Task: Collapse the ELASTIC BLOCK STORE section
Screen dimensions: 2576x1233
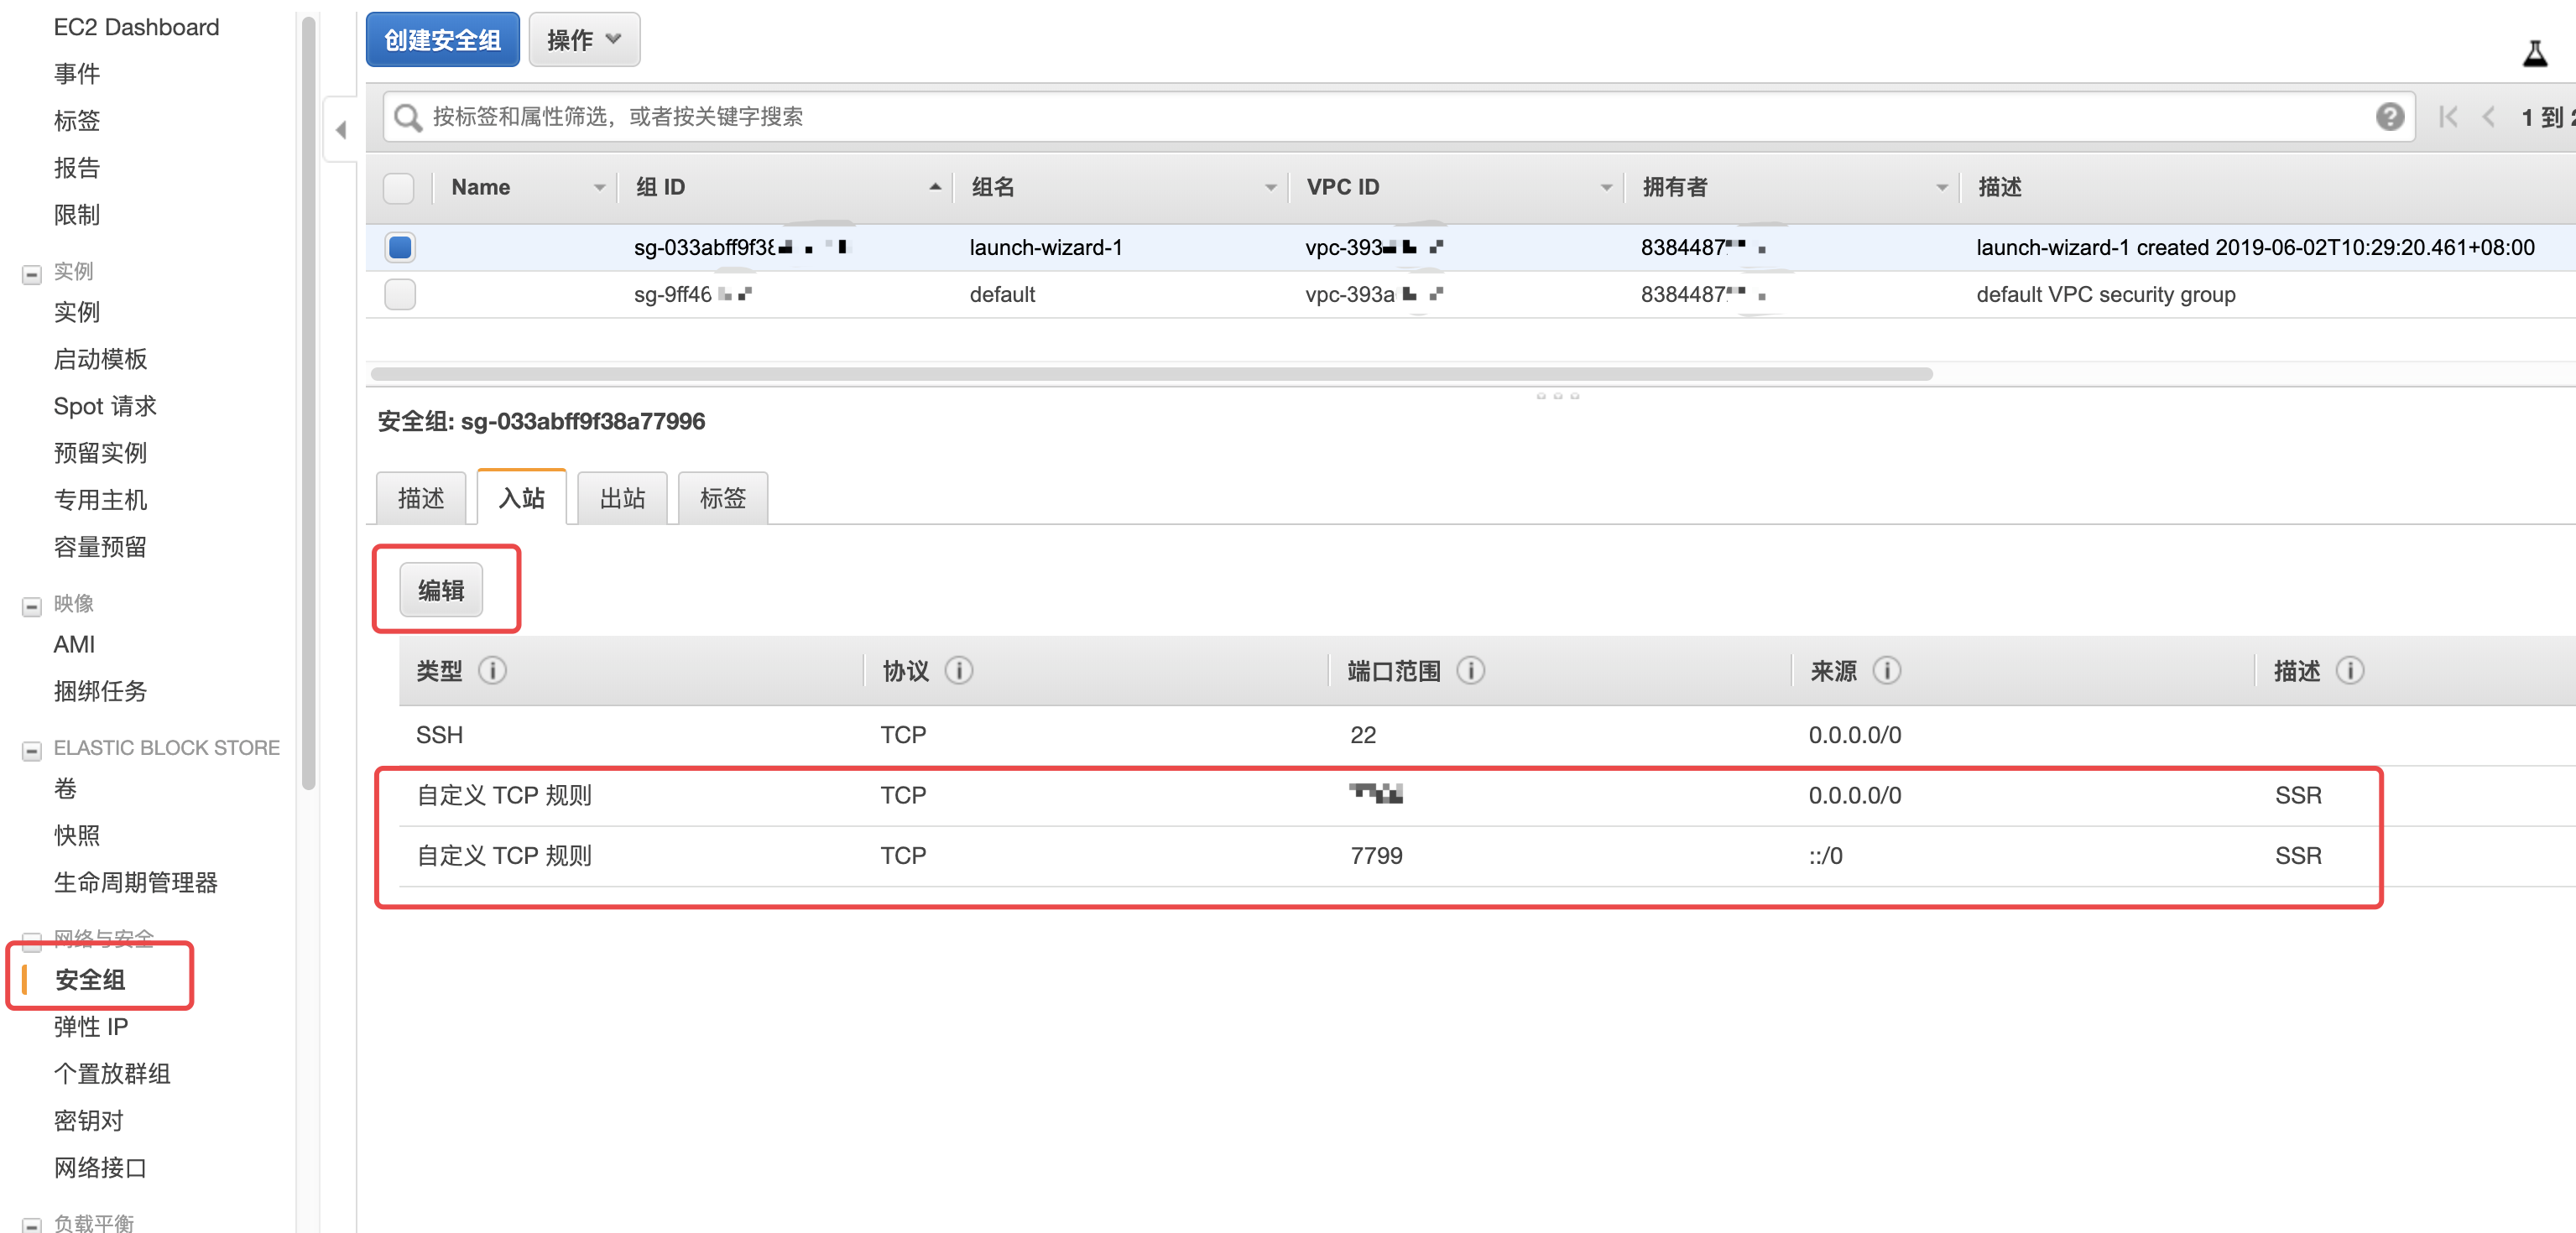Action: point(32,750)
